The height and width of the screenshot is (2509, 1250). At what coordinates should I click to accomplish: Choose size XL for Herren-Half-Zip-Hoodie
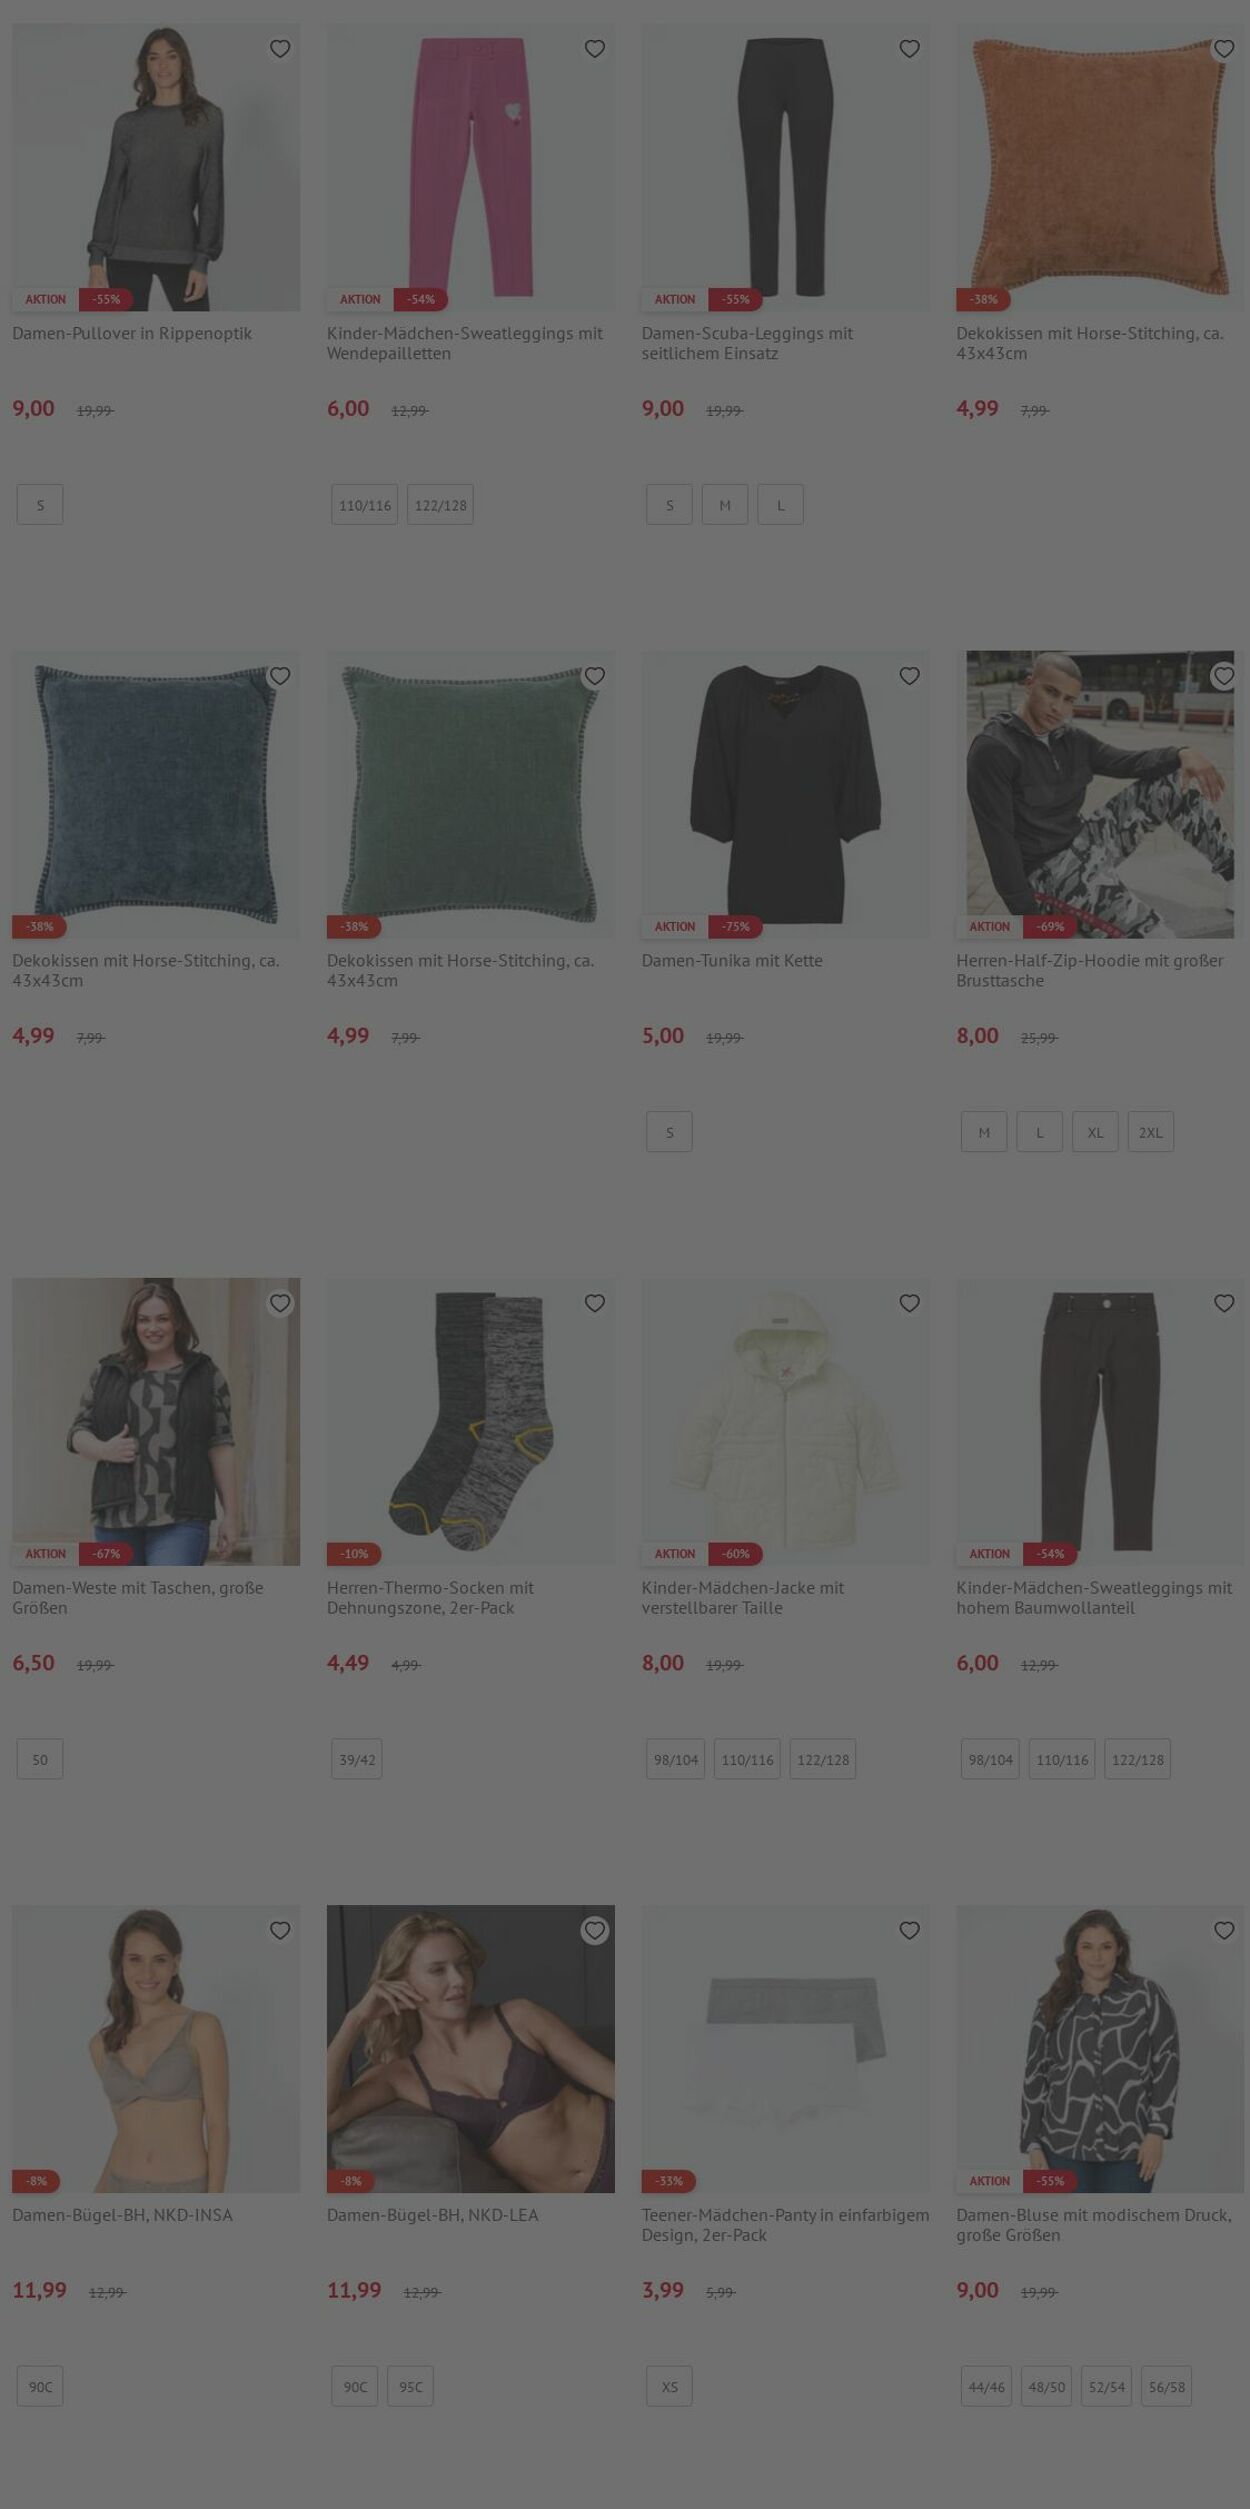[1095, 1132]
